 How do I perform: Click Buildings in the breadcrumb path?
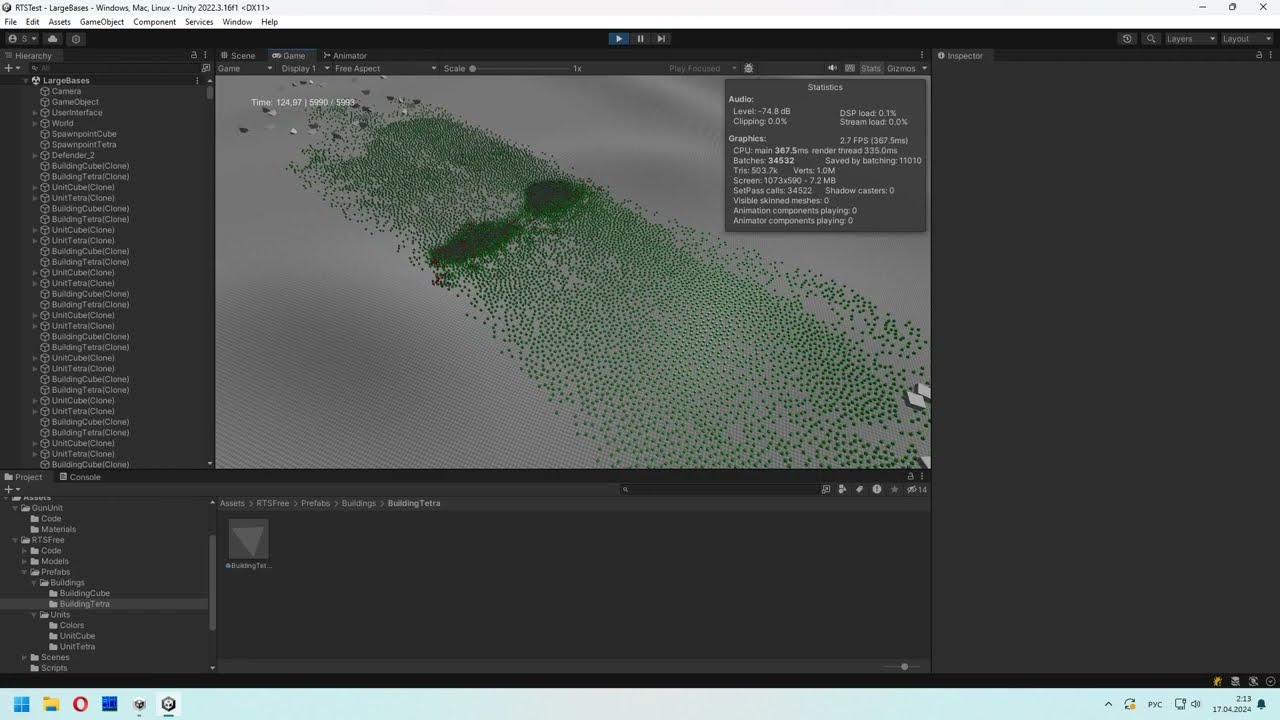(x=359, y=503)
